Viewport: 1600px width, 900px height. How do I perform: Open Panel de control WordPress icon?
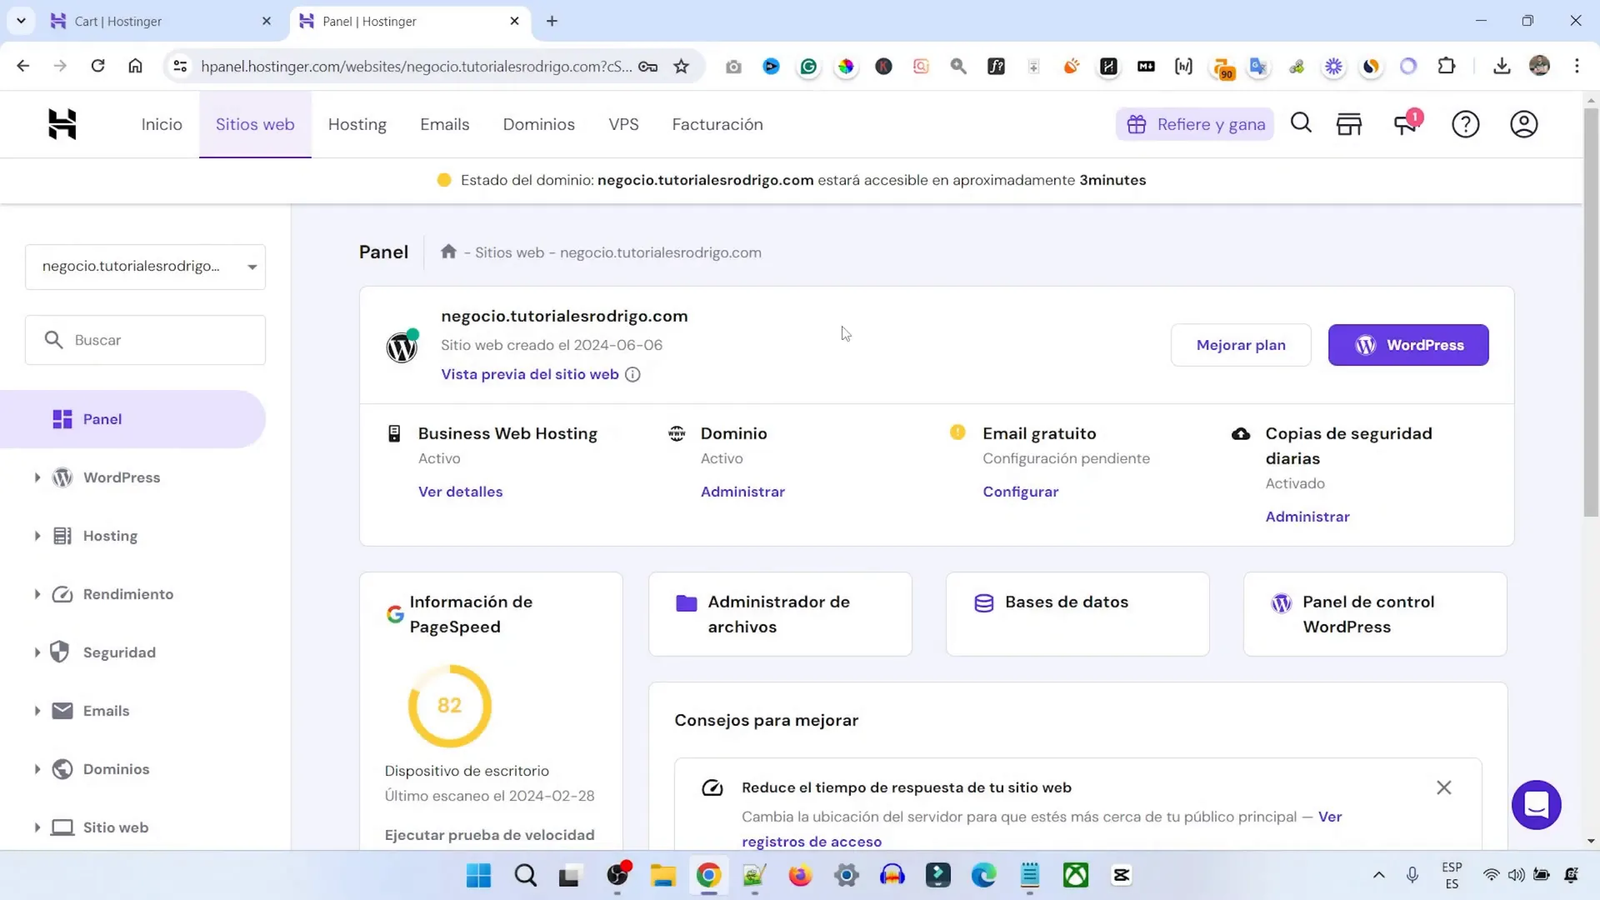(x=1281, y=602)
